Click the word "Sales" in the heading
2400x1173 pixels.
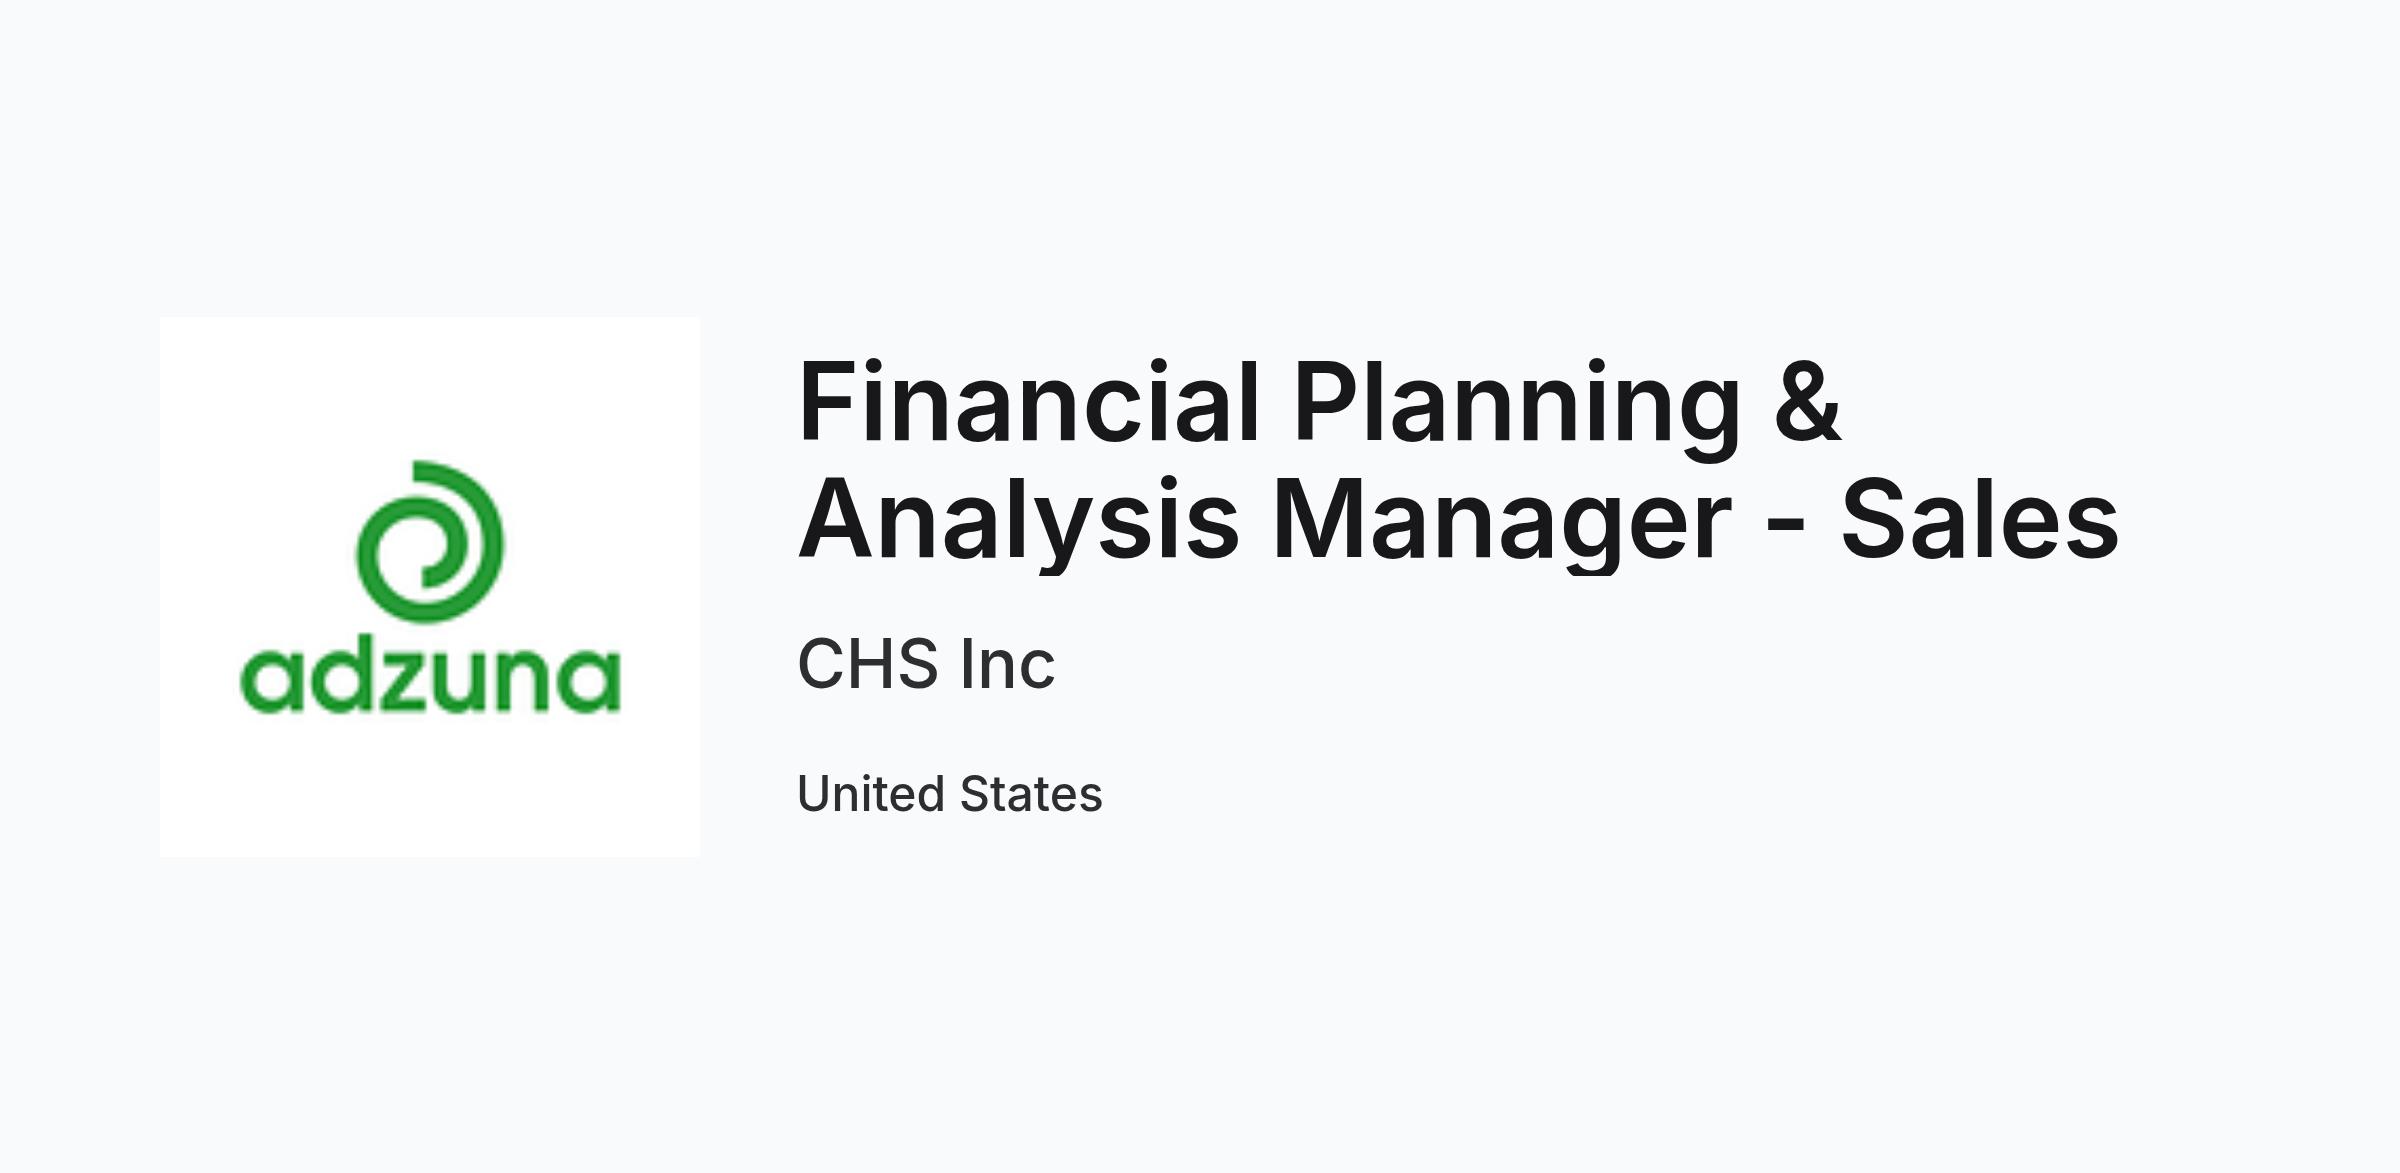tap(1980, 518)
